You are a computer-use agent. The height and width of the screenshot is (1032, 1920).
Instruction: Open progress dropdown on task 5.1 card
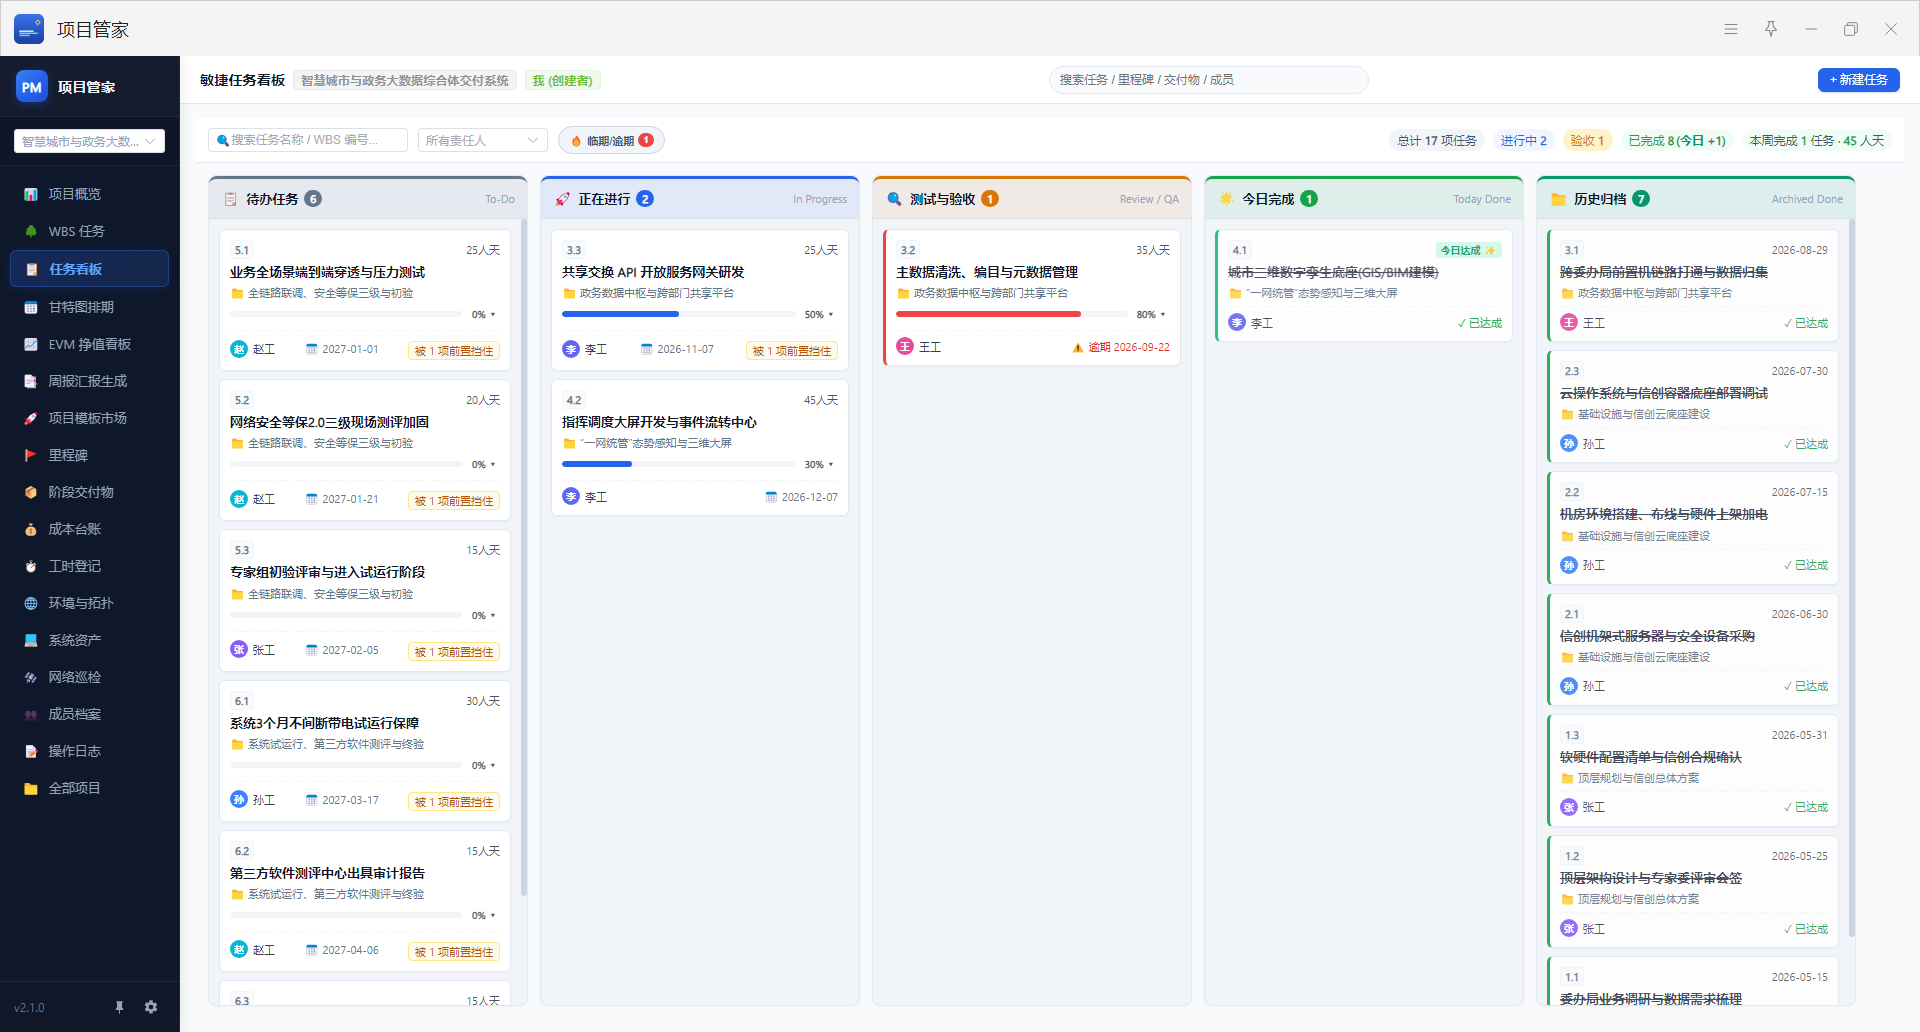[484, 315]
